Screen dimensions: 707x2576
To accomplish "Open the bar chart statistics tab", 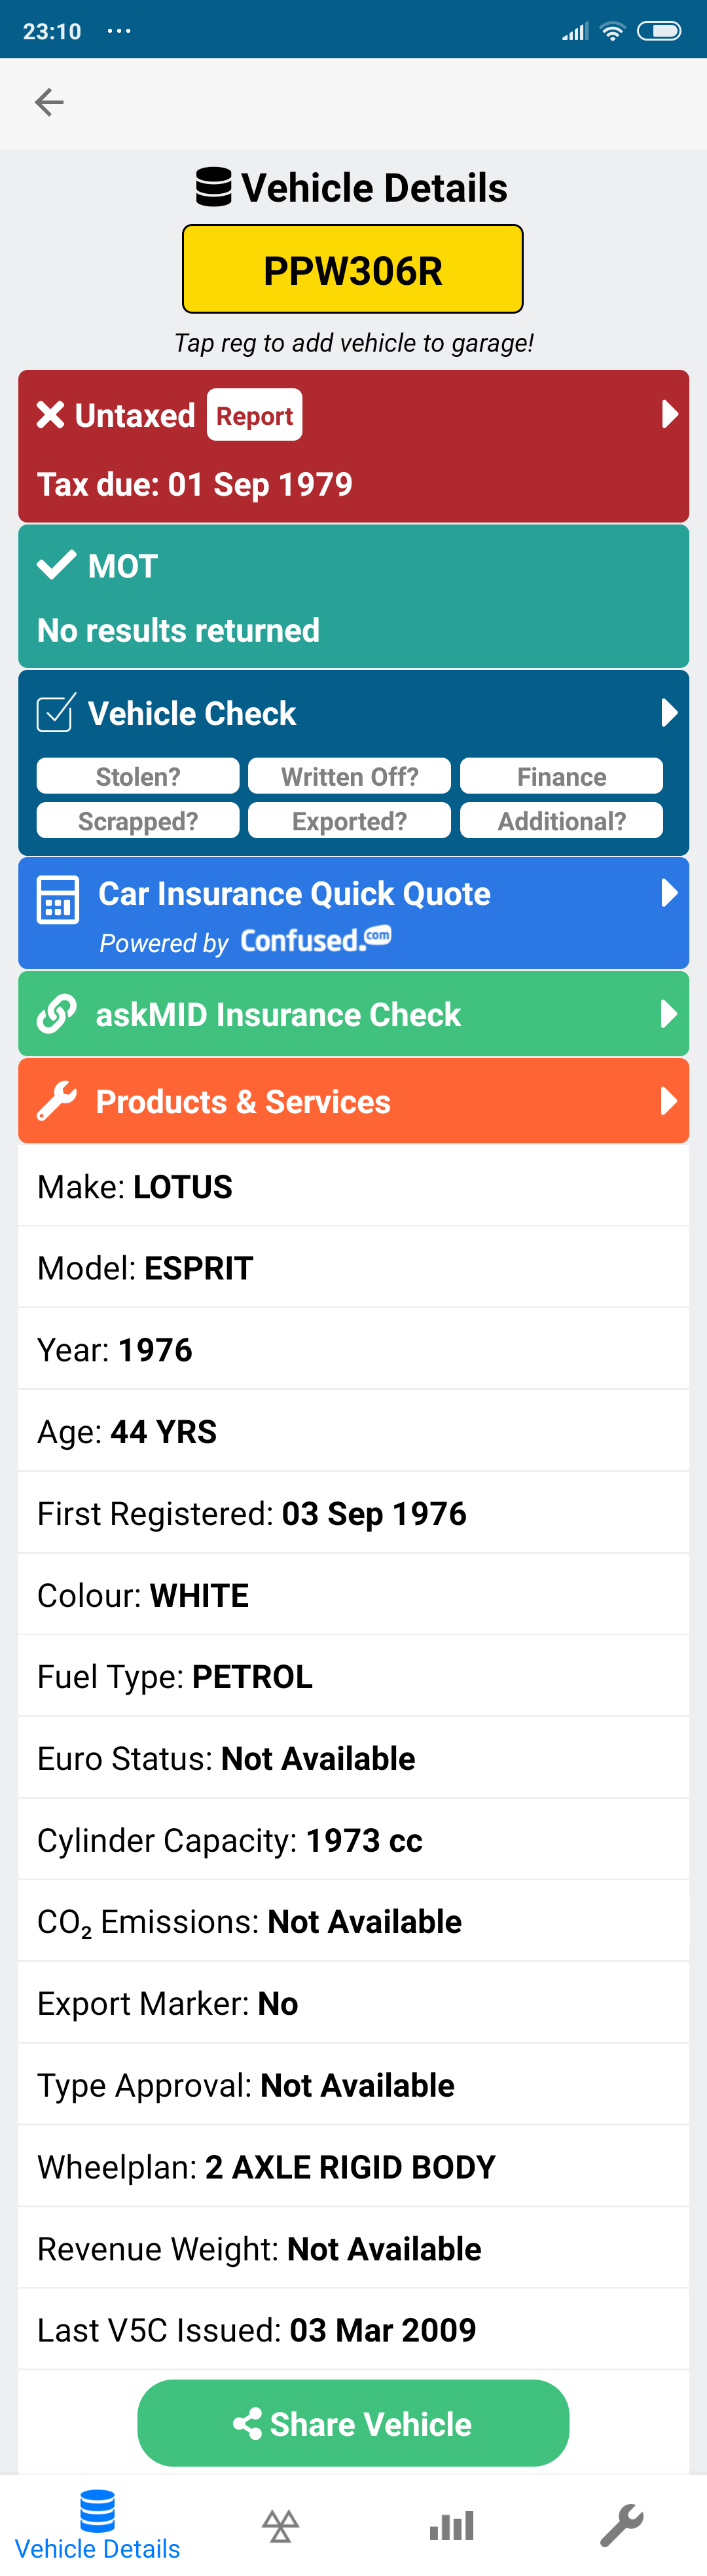I will click(451, 2526).
